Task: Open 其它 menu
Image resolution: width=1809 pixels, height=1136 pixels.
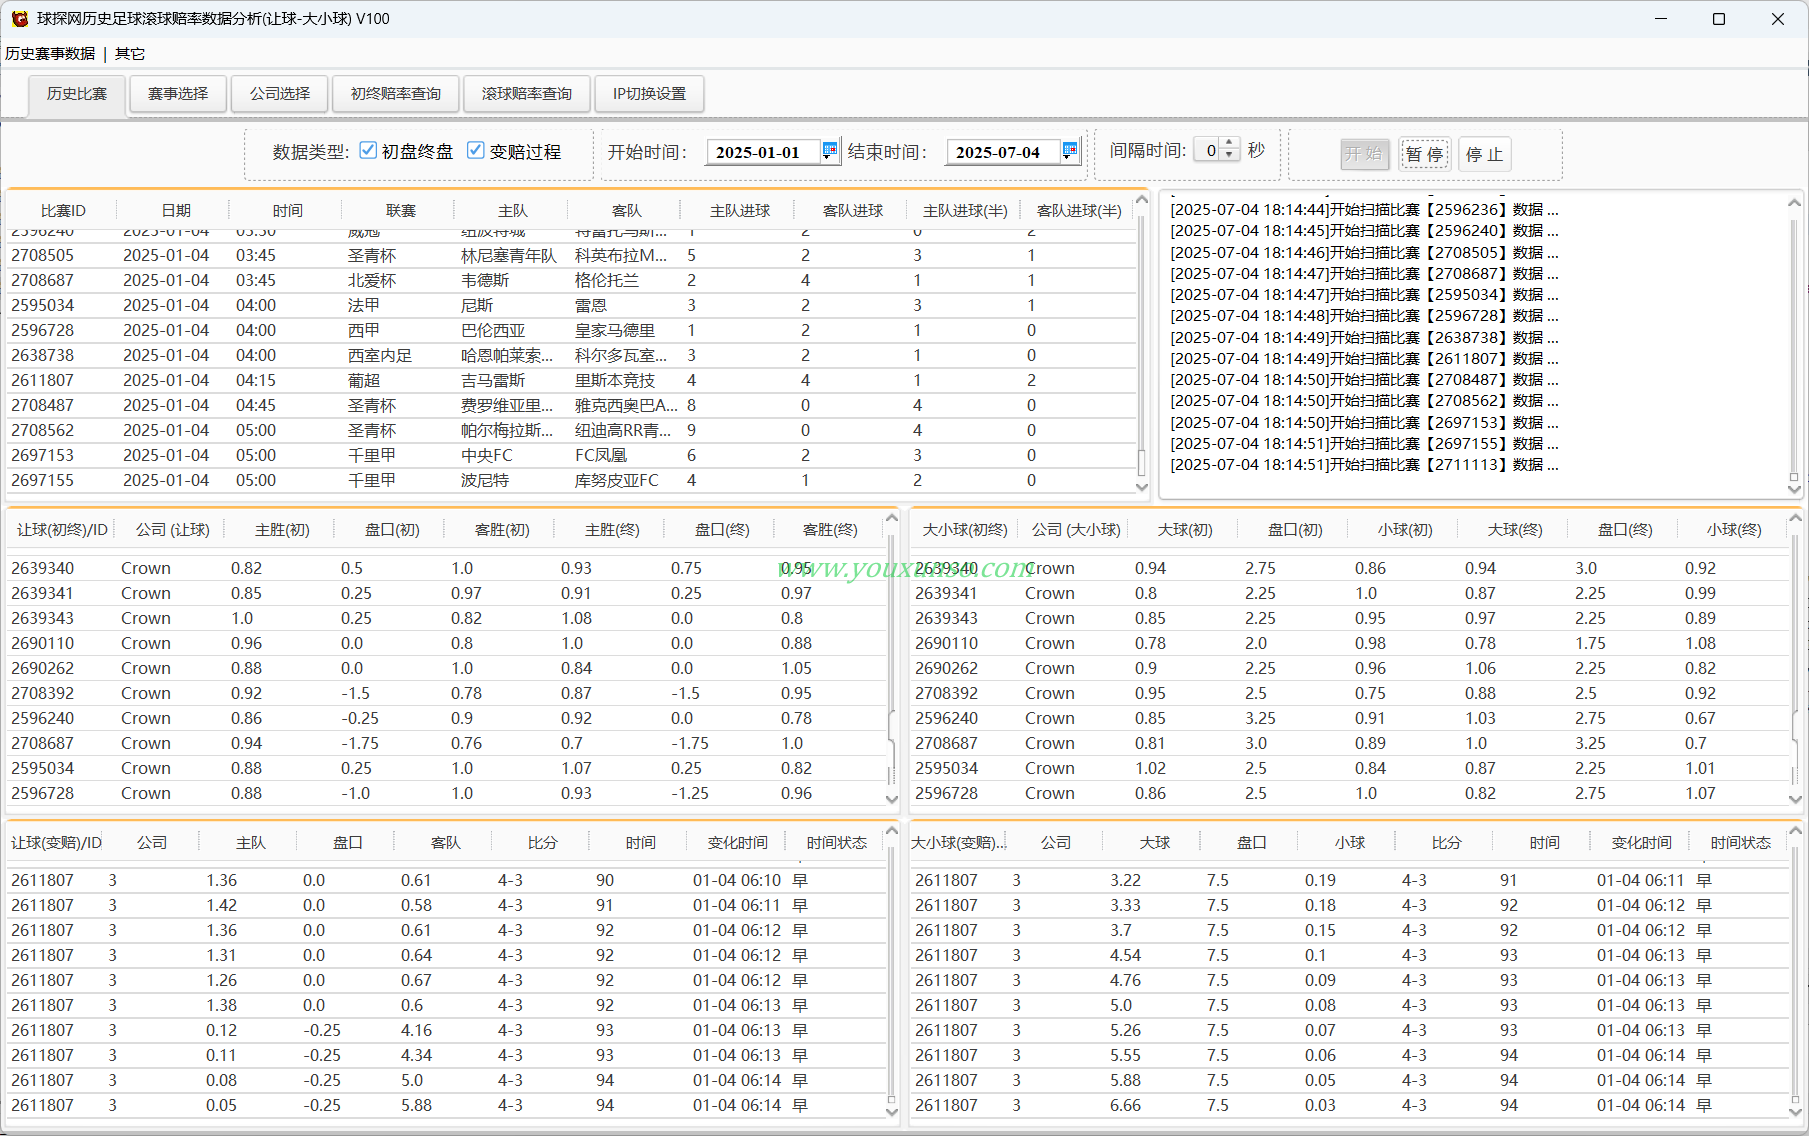Action: tap(130, 54)
